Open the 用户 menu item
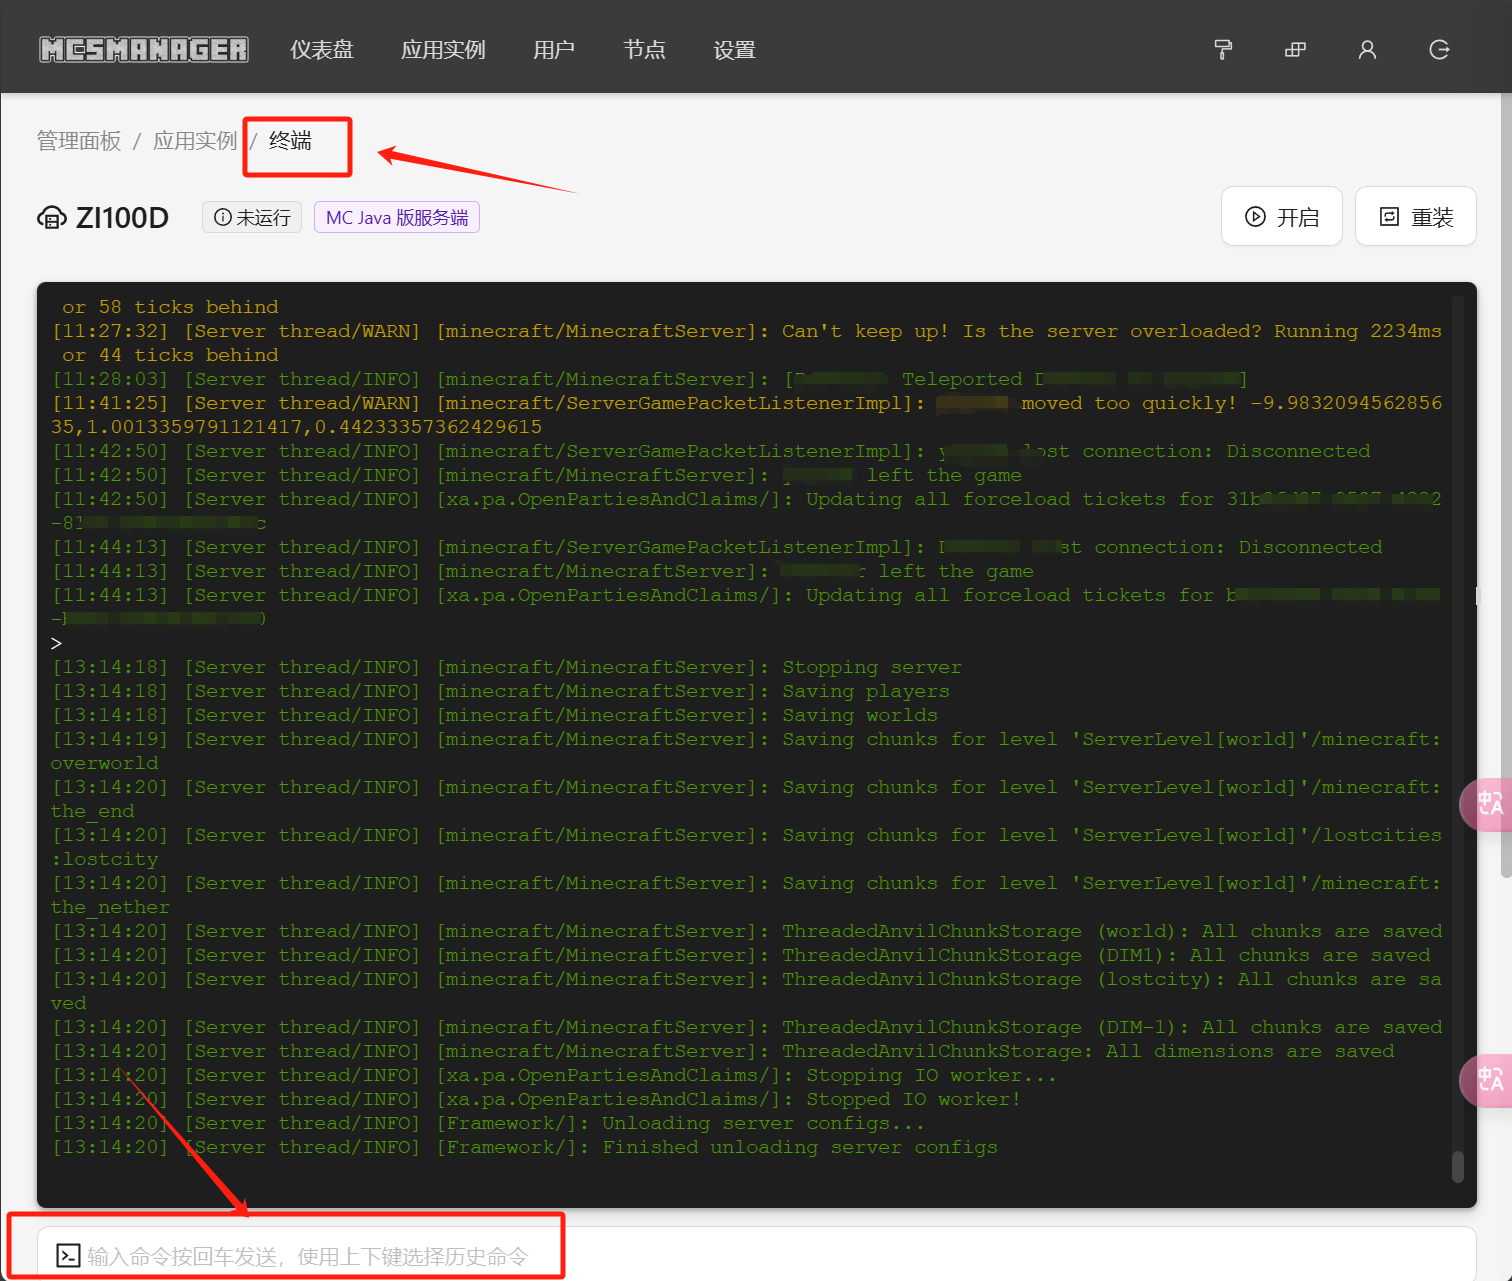 (554, 50)
